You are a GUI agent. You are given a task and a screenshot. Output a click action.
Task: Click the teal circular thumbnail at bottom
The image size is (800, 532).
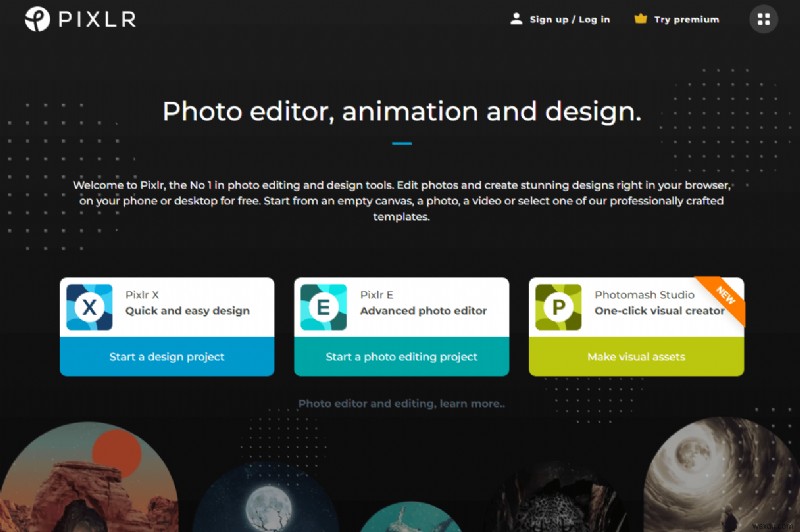pos(411,518)
